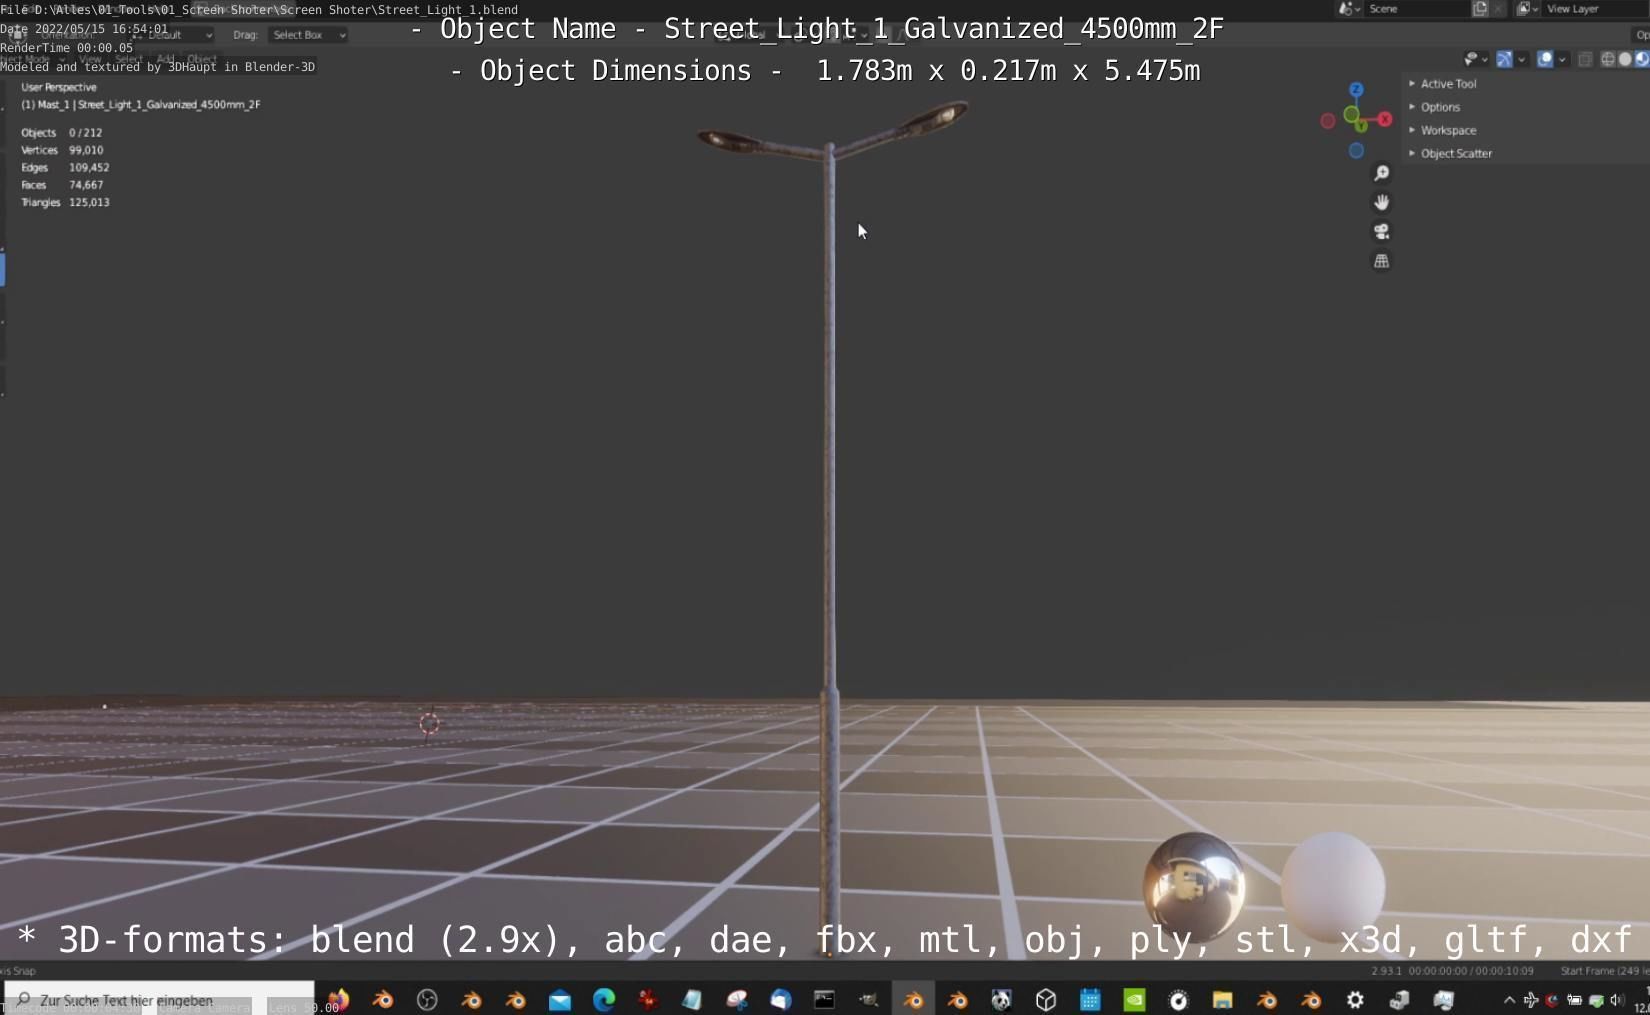Screen dimensions: 1650x1015
Task: Click the Scene name field
Action: (1418, 8)
